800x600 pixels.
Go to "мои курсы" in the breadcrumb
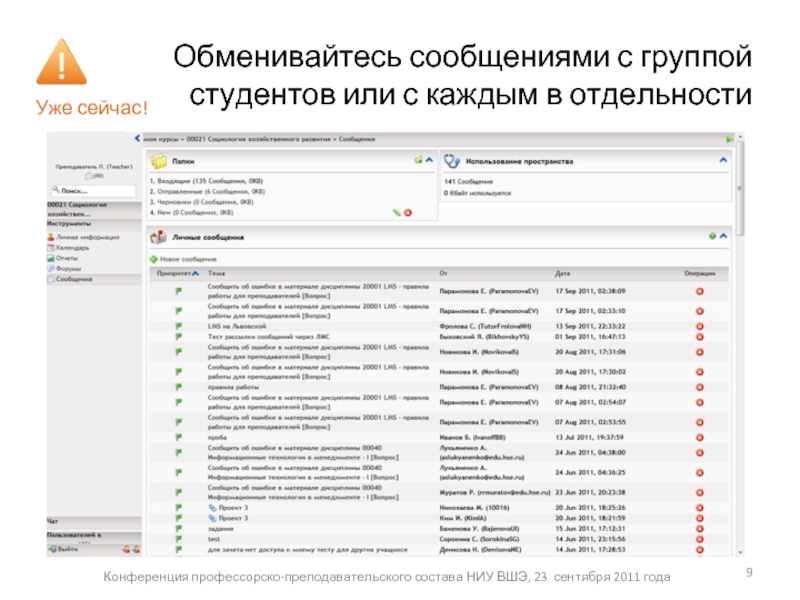point(161,139)
